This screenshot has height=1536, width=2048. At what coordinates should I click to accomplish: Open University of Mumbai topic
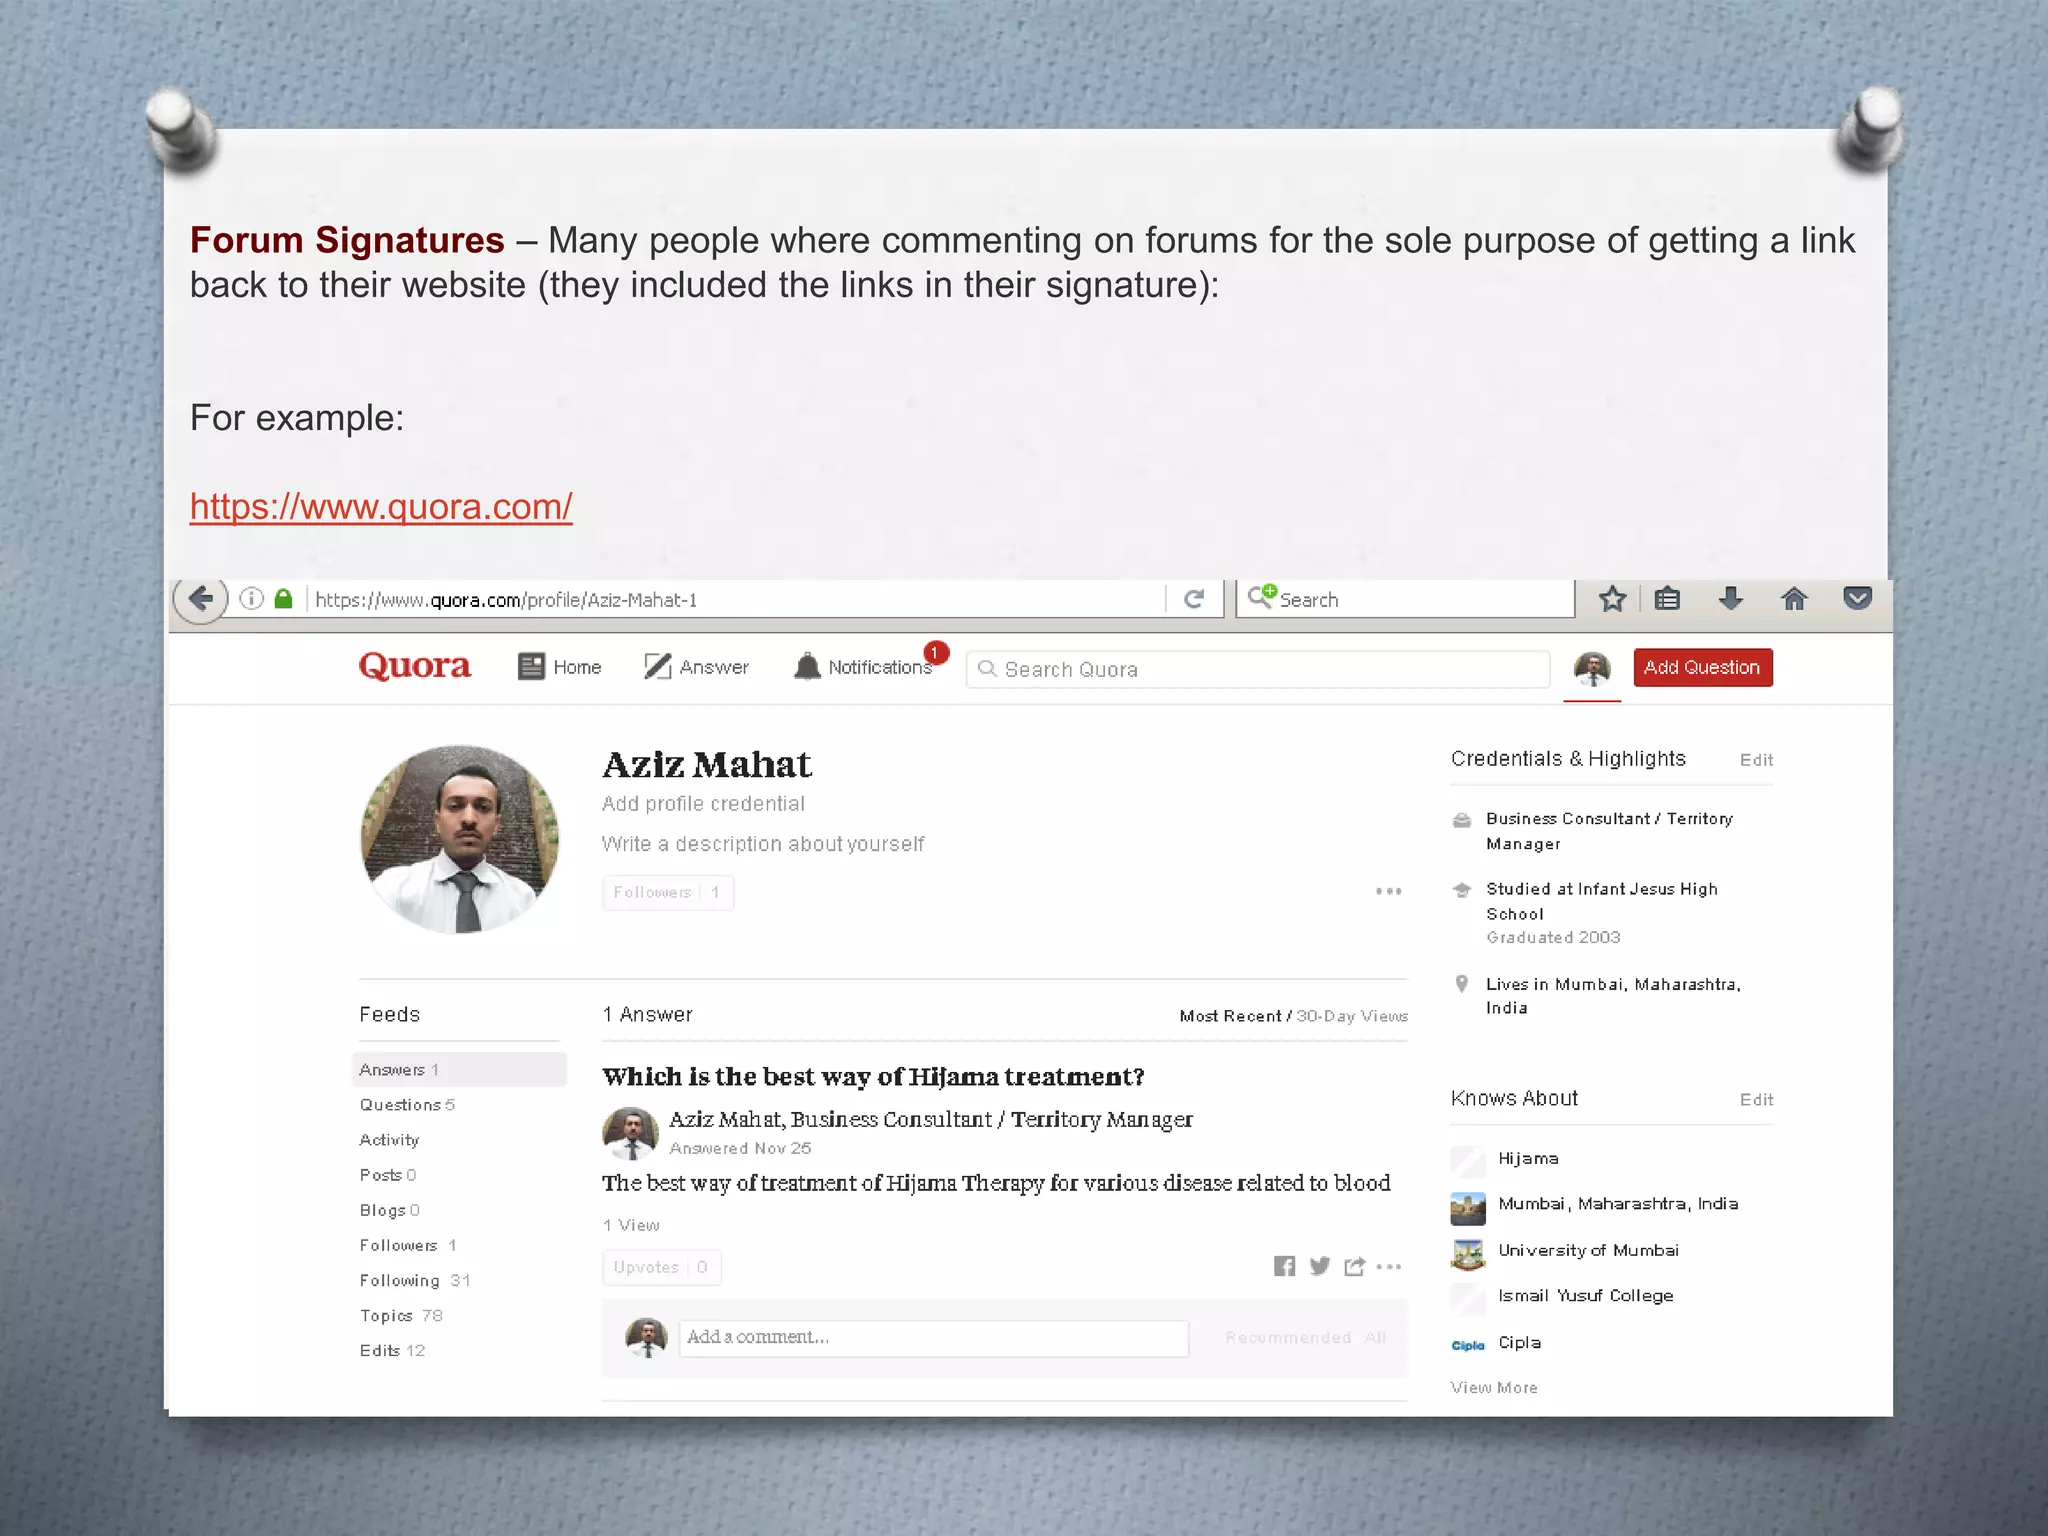tap(1588, 1250)
